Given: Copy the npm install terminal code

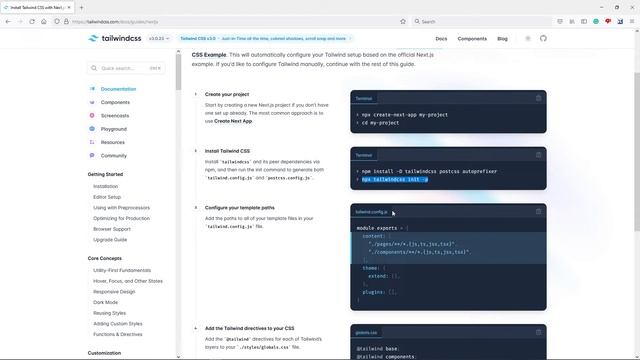Looking at the screenshot, I should pyautogui.click(x=538, y=155).
